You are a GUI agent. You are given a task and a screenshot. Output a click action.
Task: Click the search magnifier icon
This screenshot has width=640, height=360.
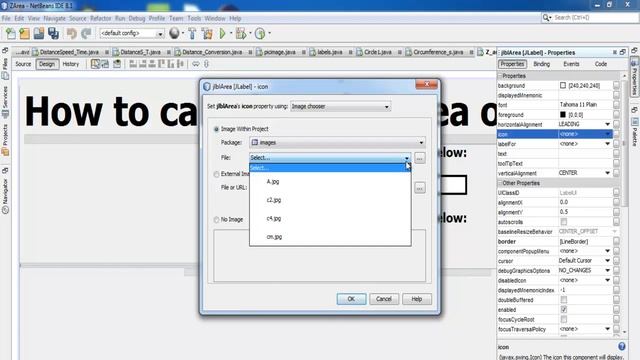[x=546, y=18]
